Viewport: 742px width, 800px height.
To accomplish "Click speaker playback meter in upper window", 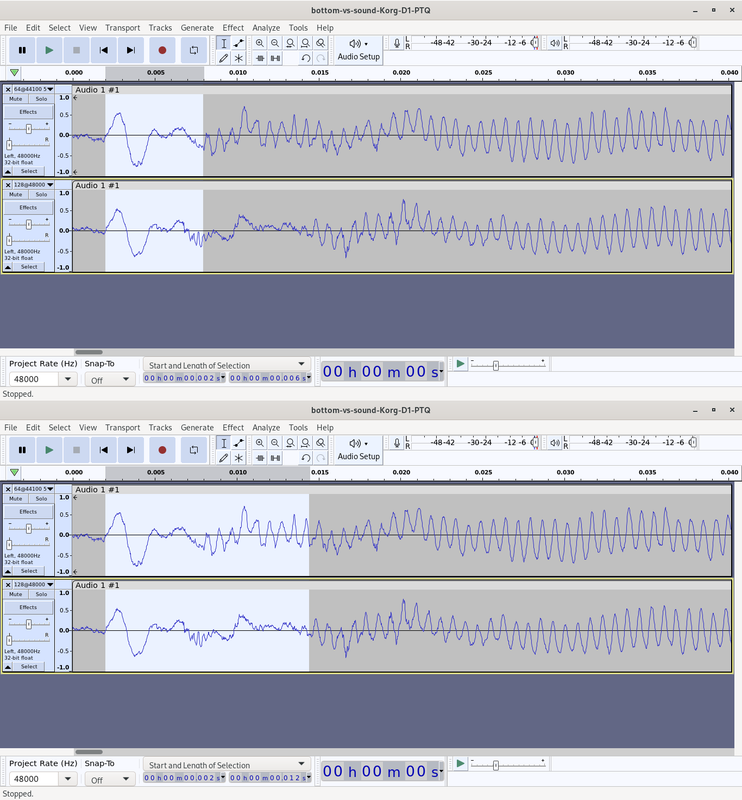I will (555, 43).
